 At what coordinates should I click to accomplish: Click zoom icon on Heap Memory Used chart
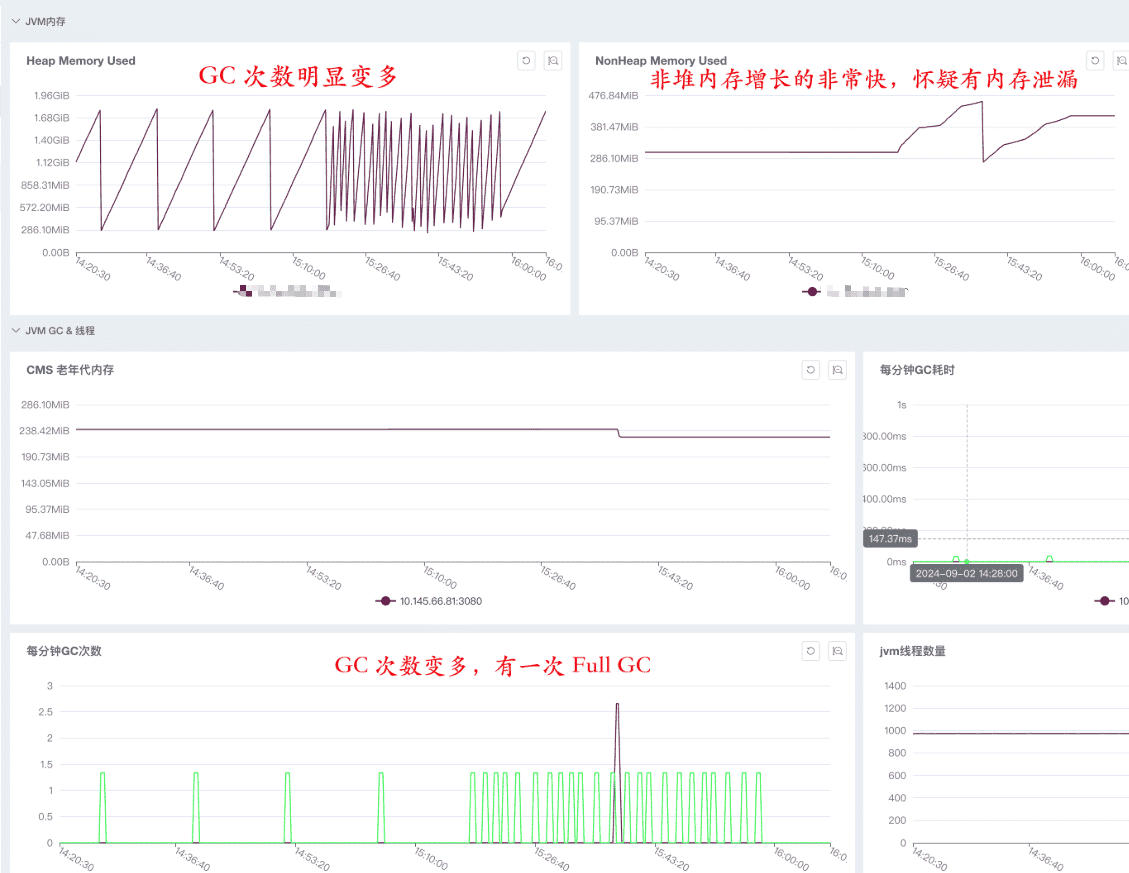tap(553, 61)
